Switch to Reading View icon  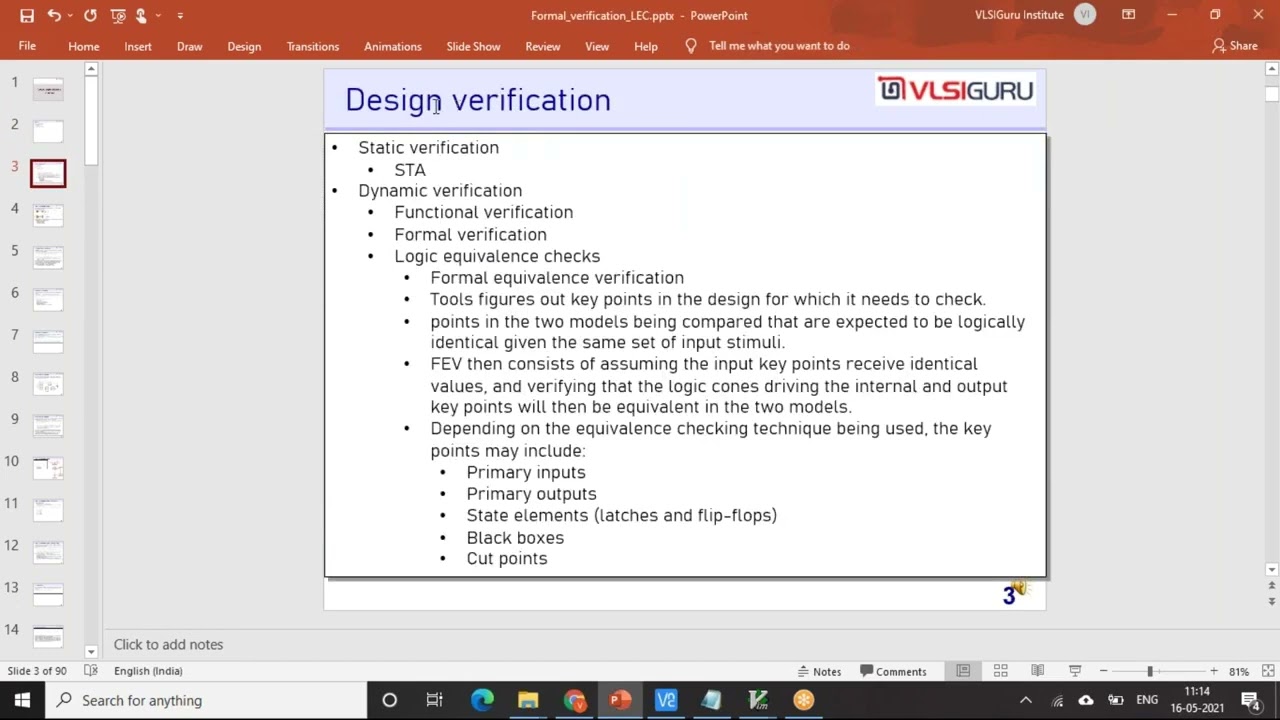point(1037,671)
